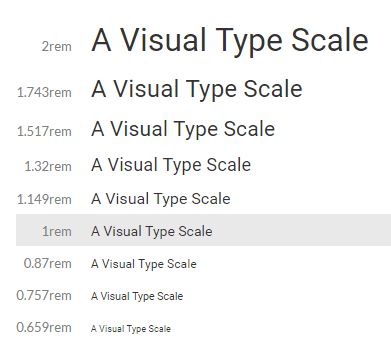Click the 1.517rem size label
391x362 pixels.
pyautogui.click(x=44, y=131)
